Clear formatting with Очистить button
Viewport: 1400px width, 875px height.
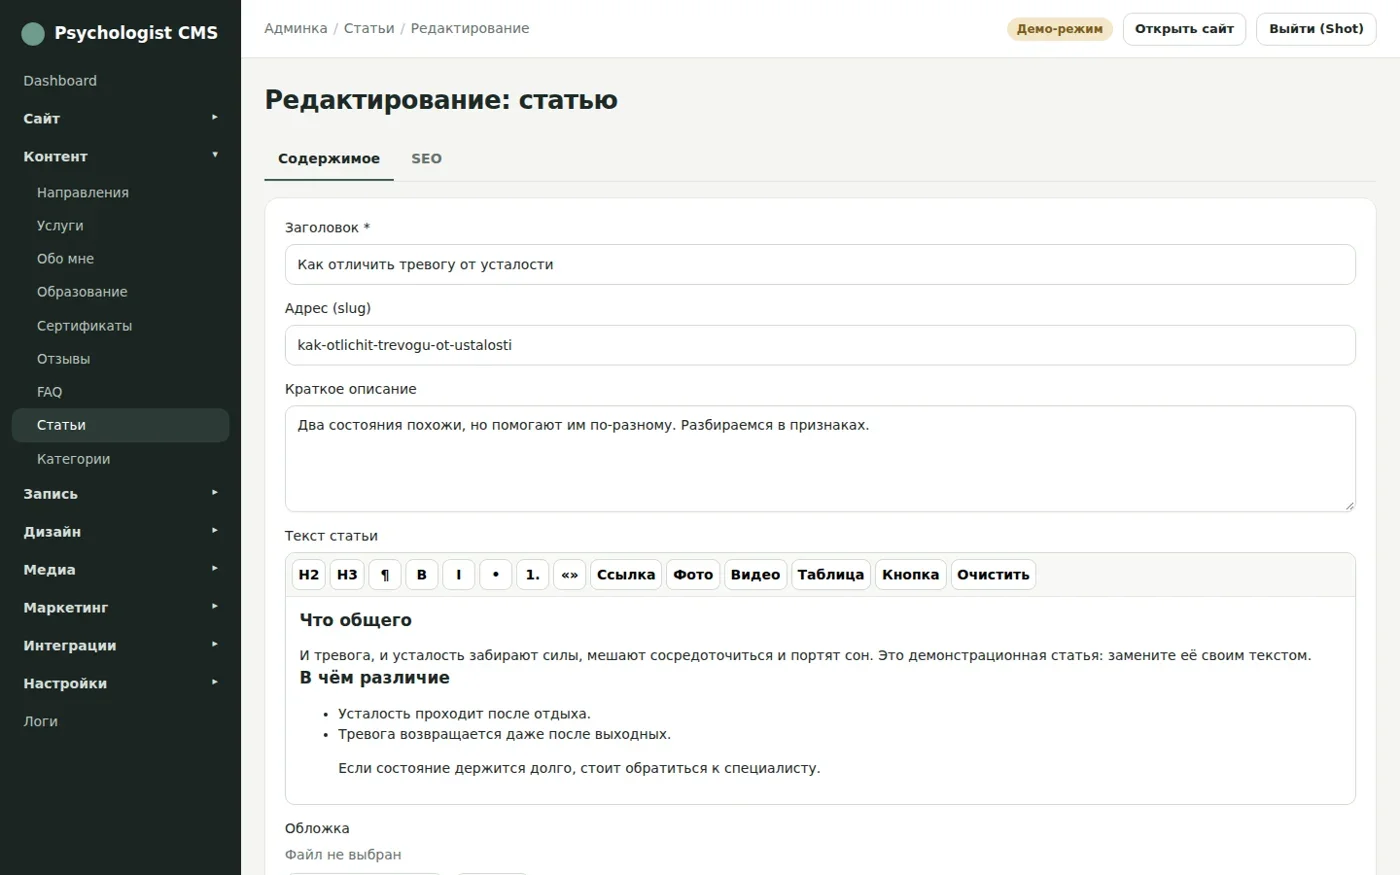993,575
